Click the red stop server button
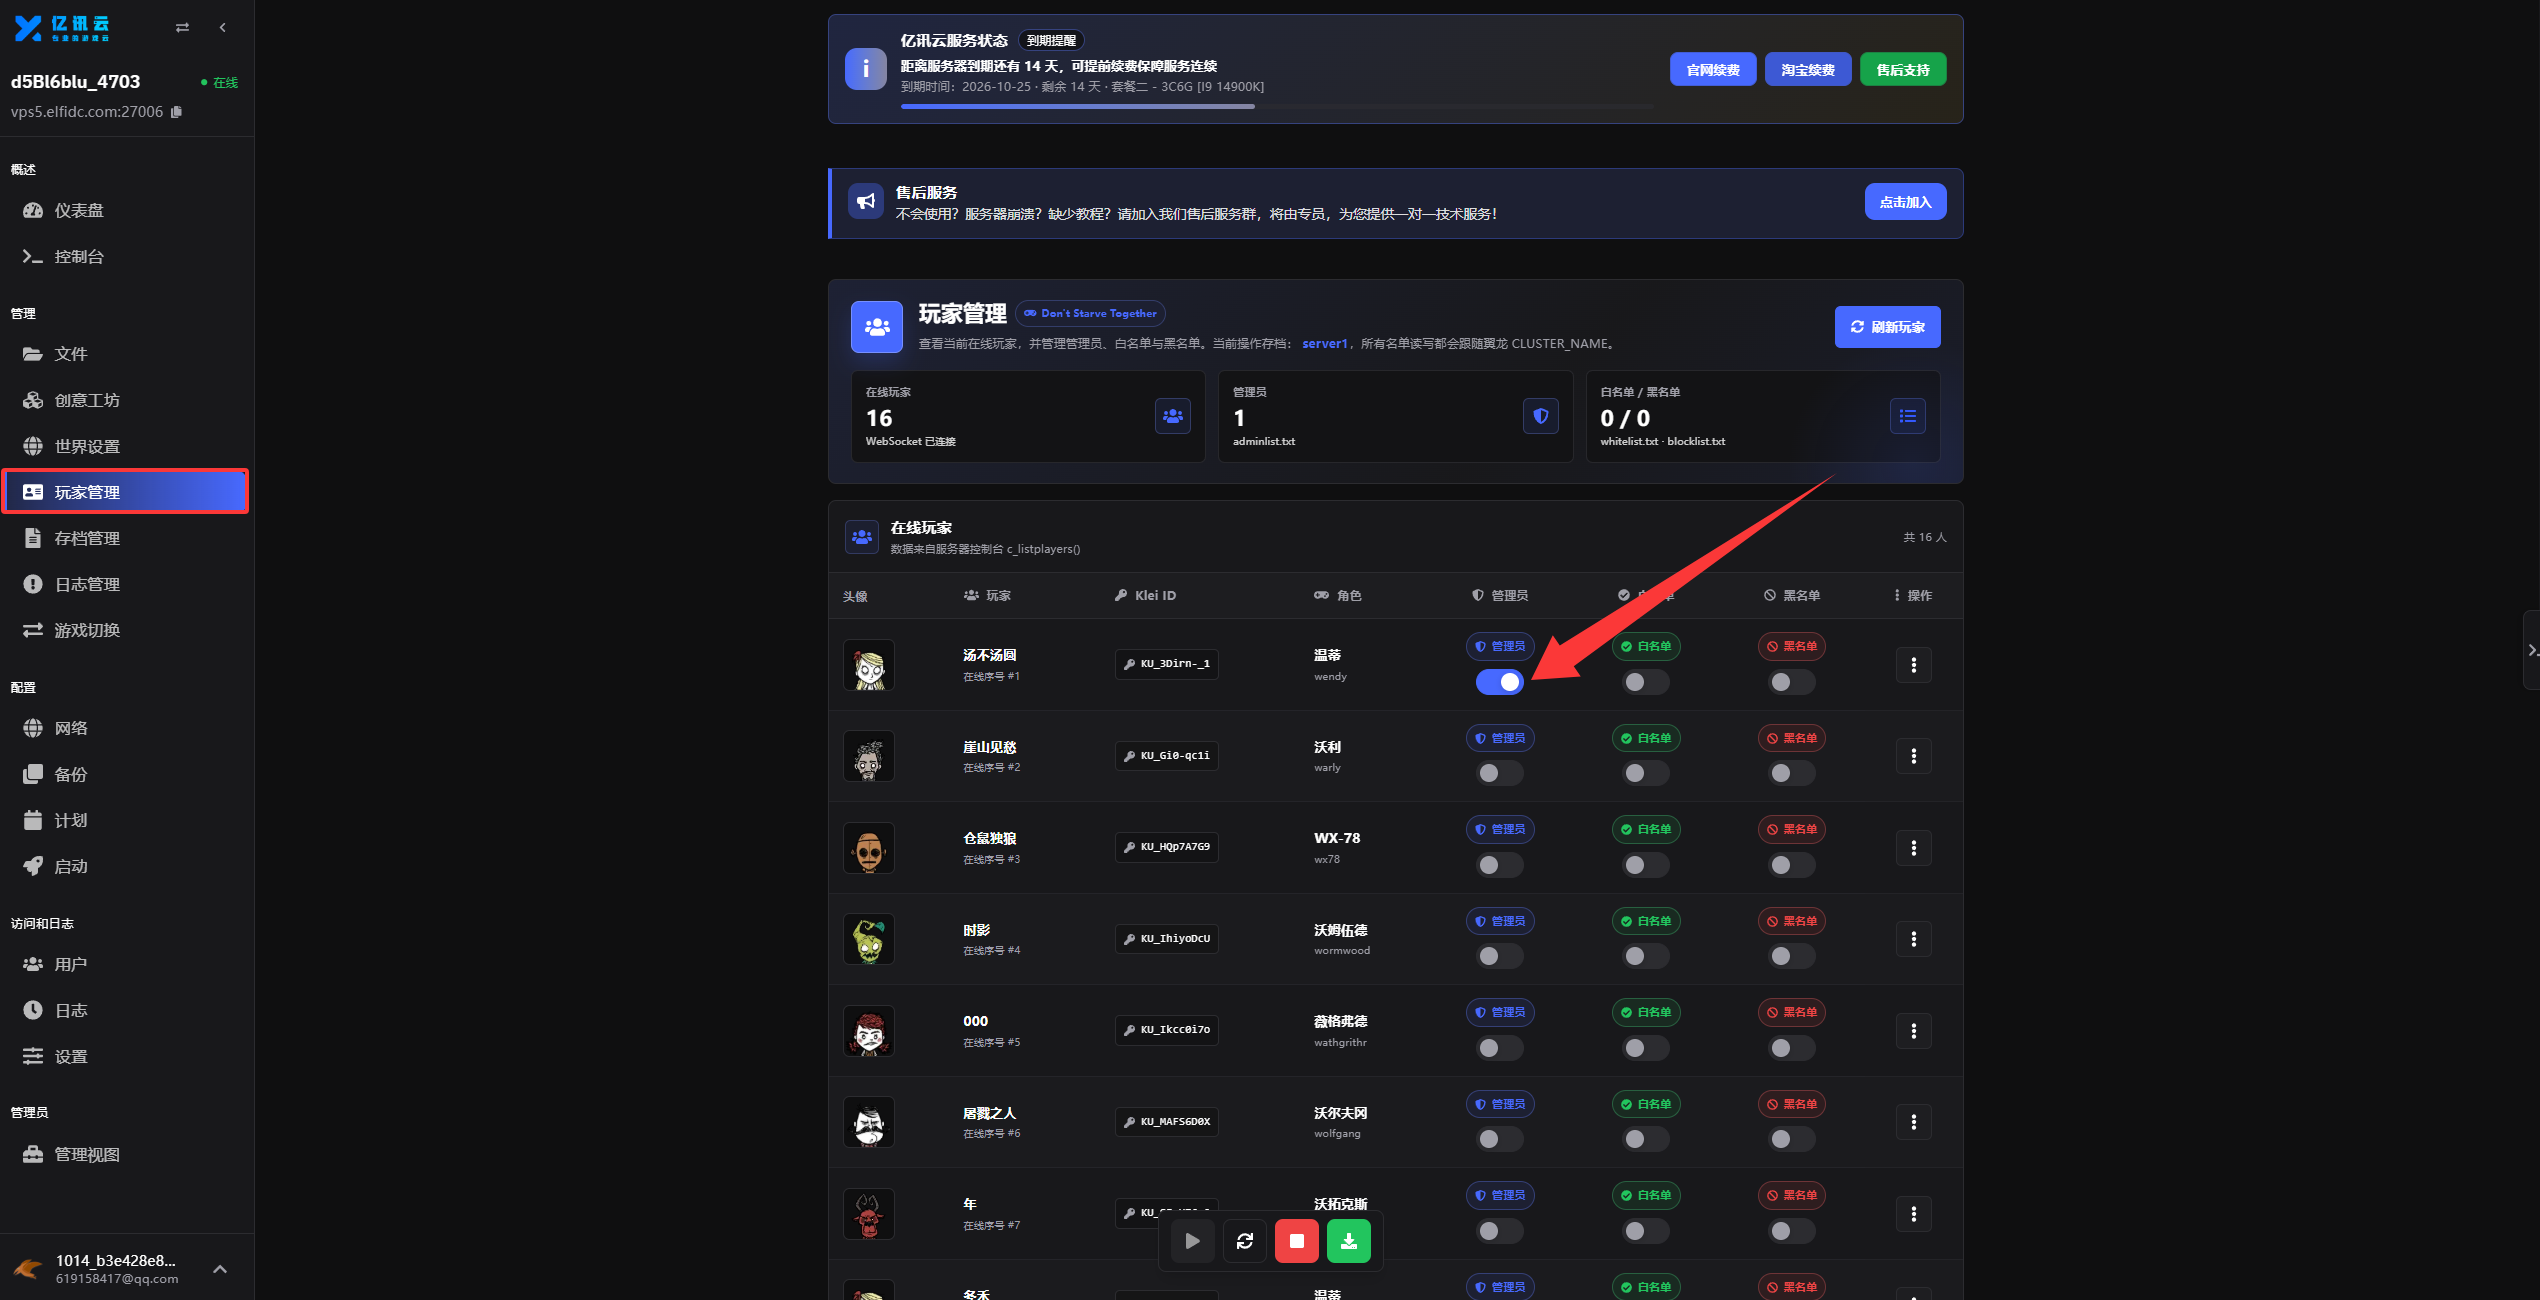The width and height of the screenshot is (2540, 1300). click(1296, 1241)
